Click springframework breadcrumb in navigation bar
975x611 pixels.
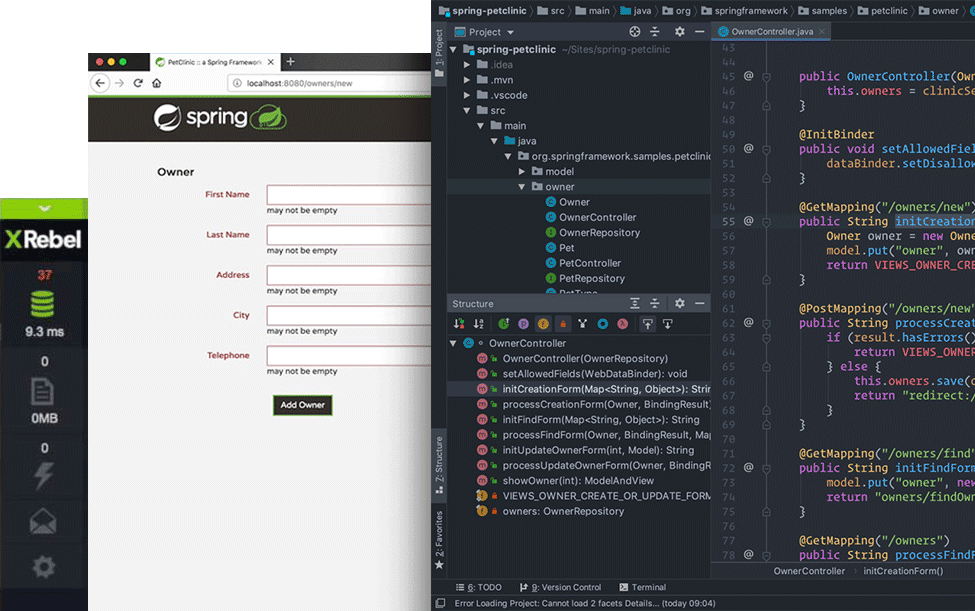(744, 11)
